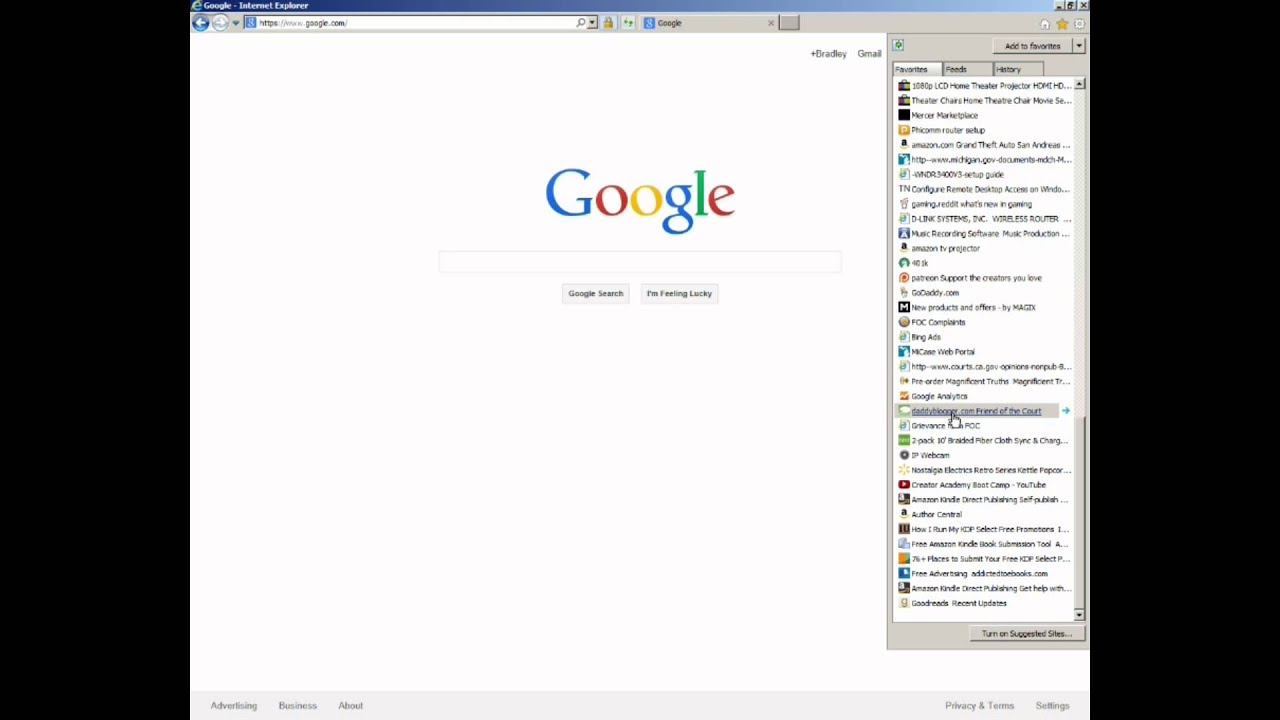Click the Google Search button

click(x=596, y=293)
